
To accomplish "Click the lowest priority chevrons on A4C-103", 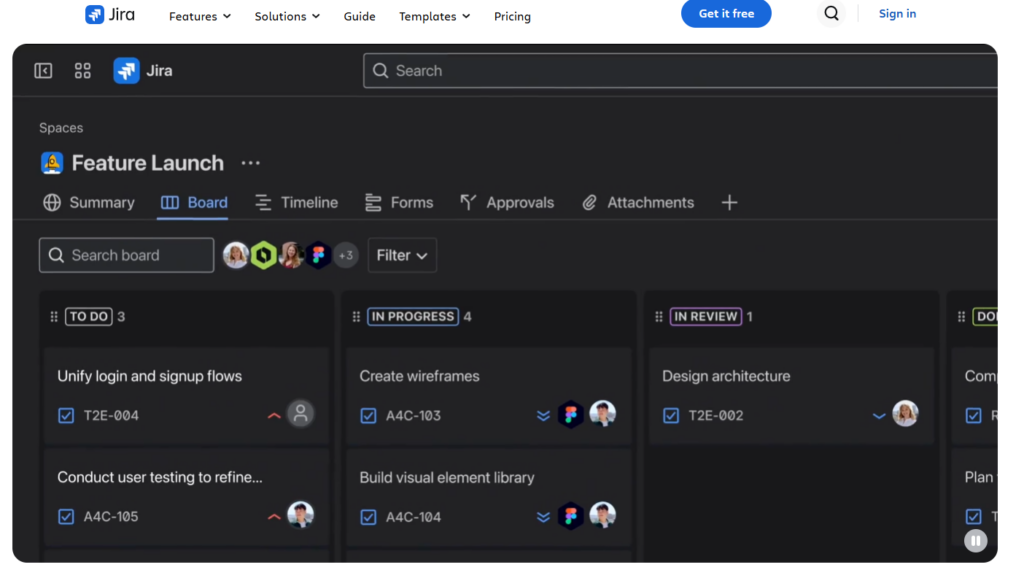I will (543, 415).
